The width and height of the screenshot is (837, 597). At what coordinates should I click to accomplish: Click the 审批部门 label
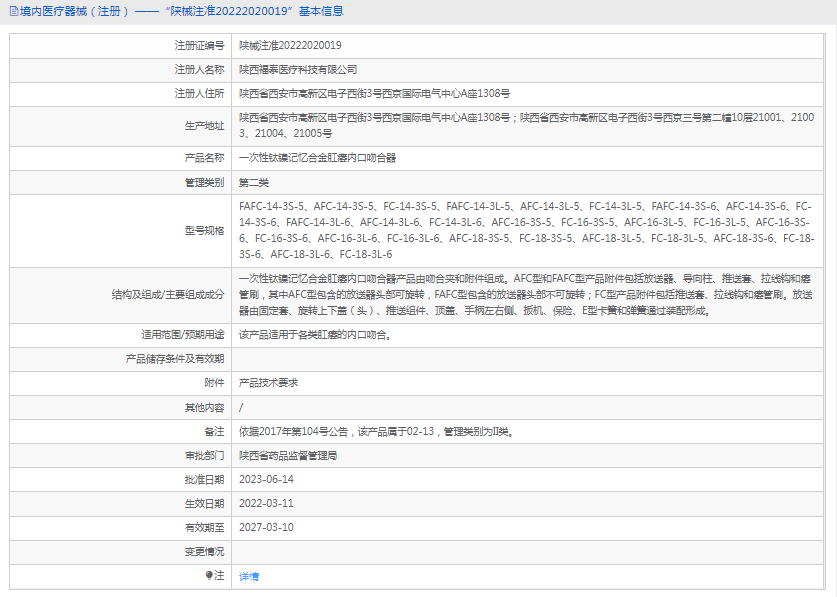click(x=204, y=455)
